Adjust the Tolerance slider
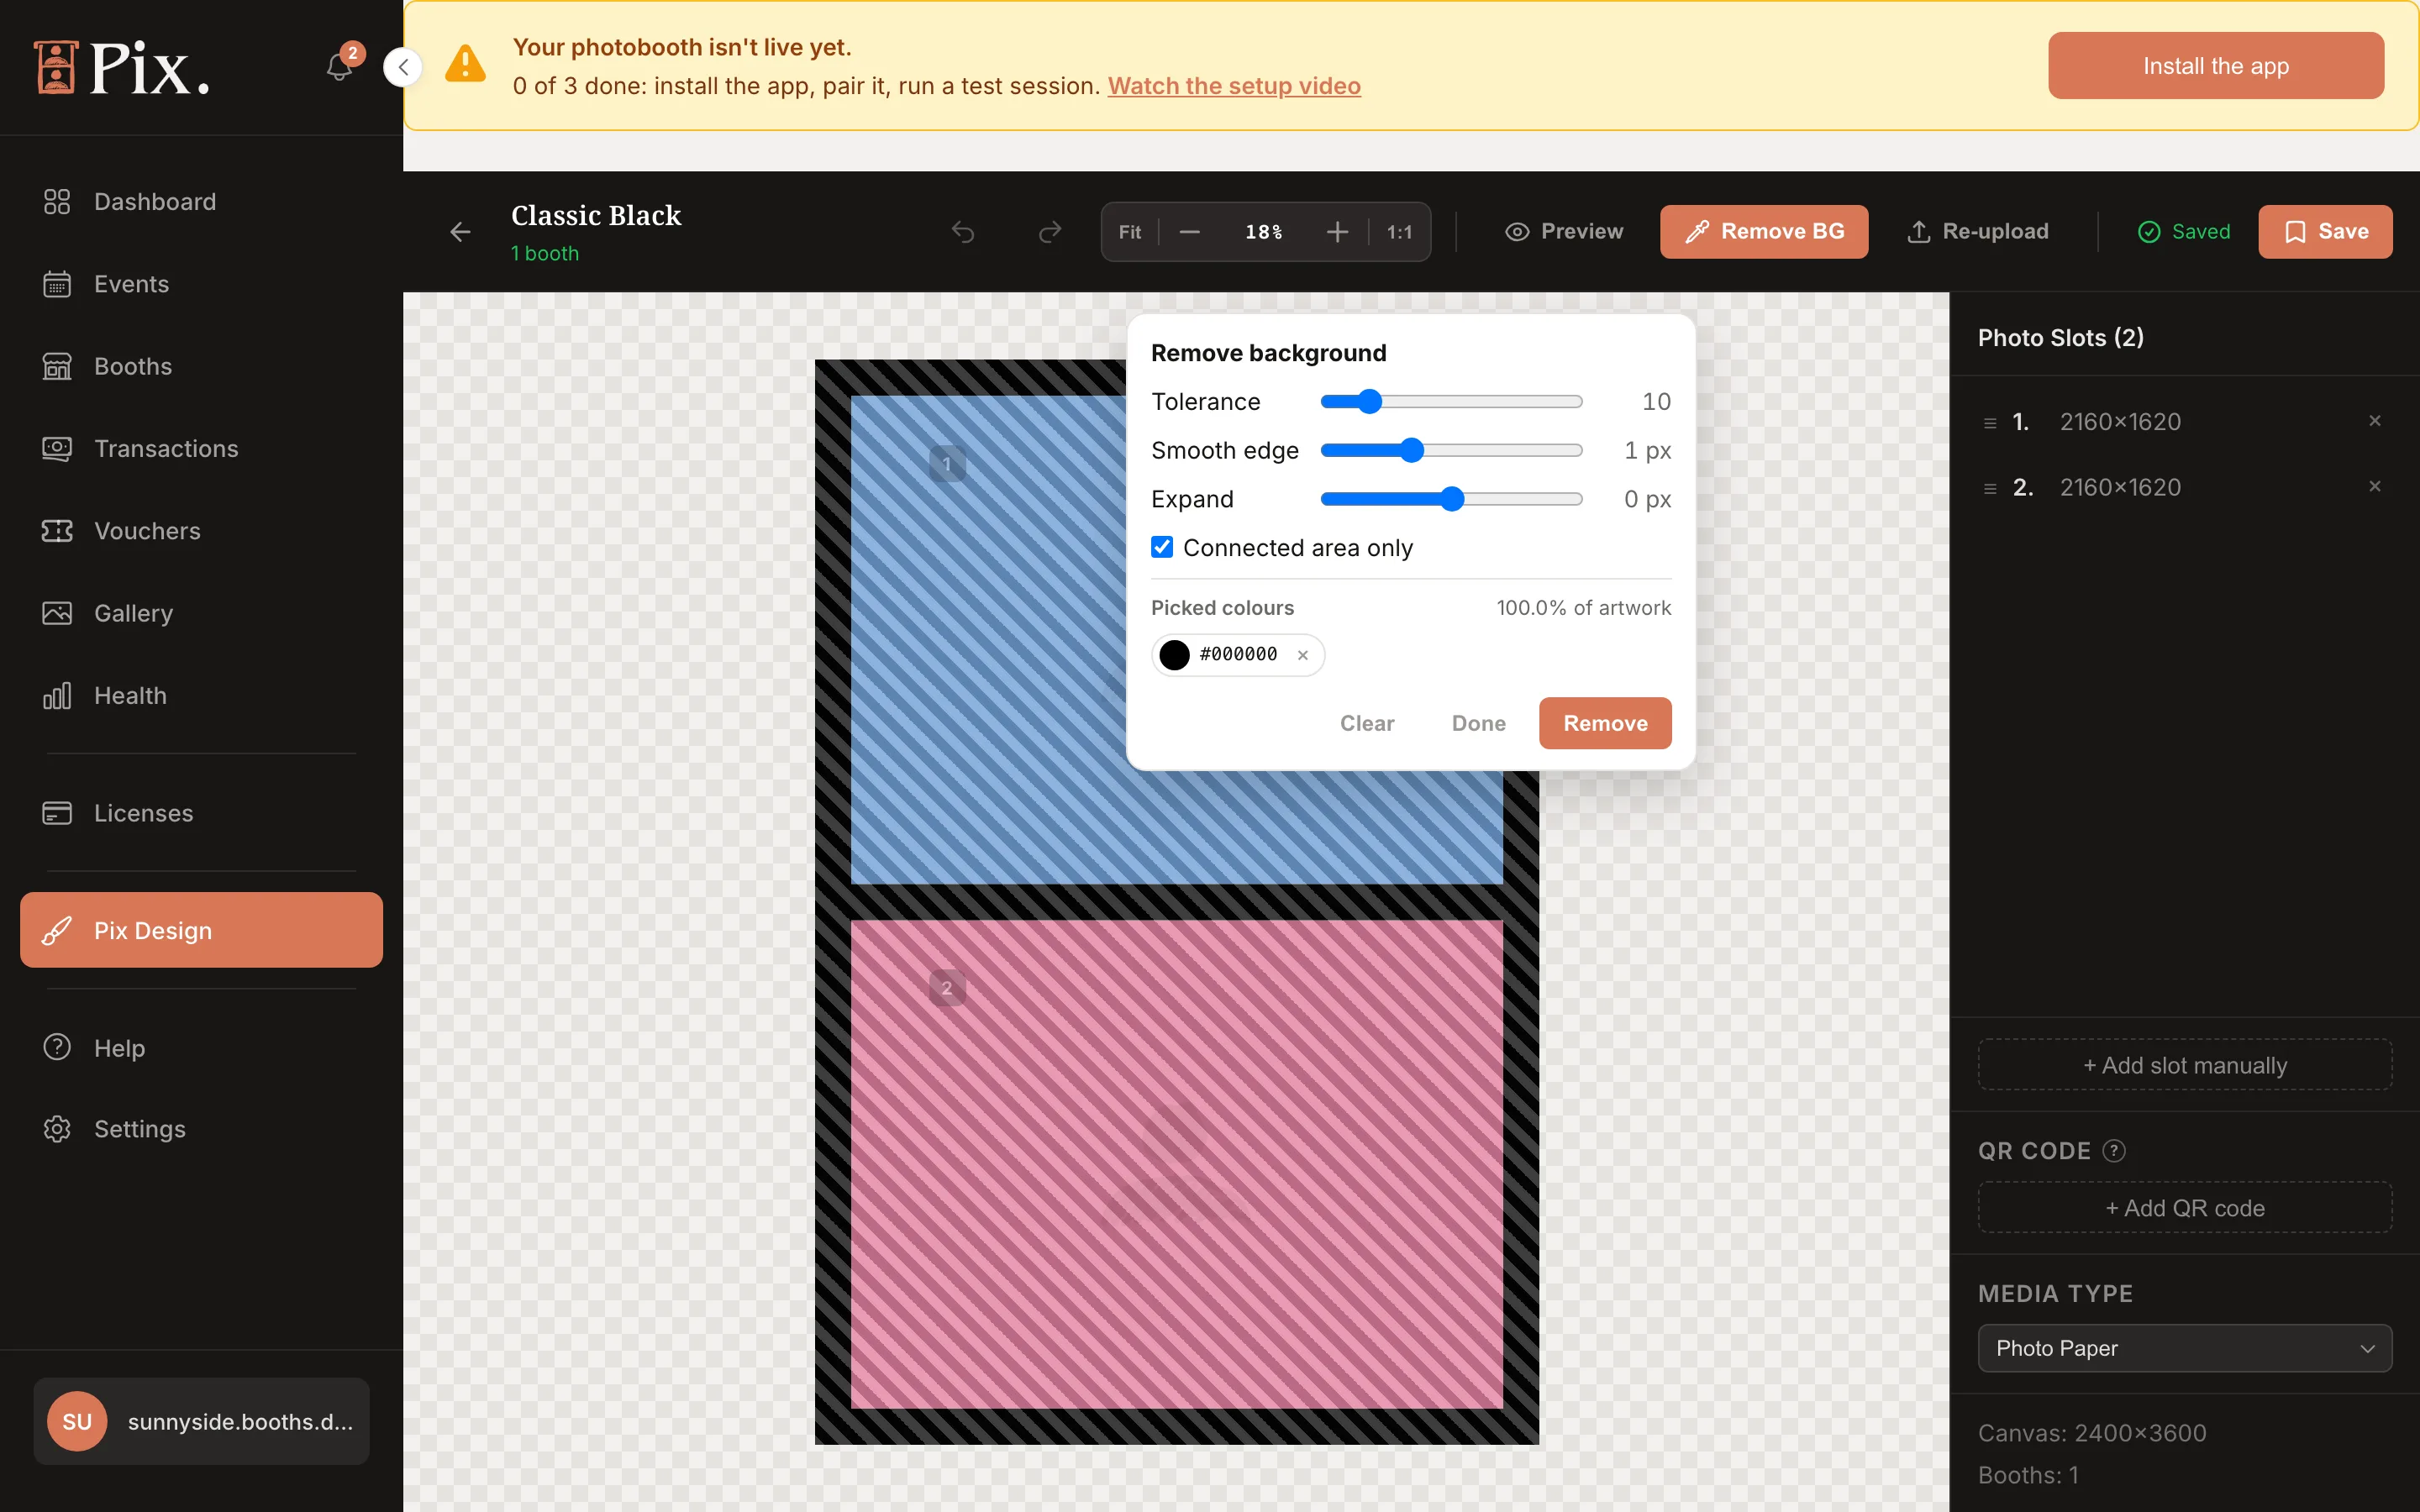The width and height of the screenshot is (2420, 1512). (x=1451, y=402)
